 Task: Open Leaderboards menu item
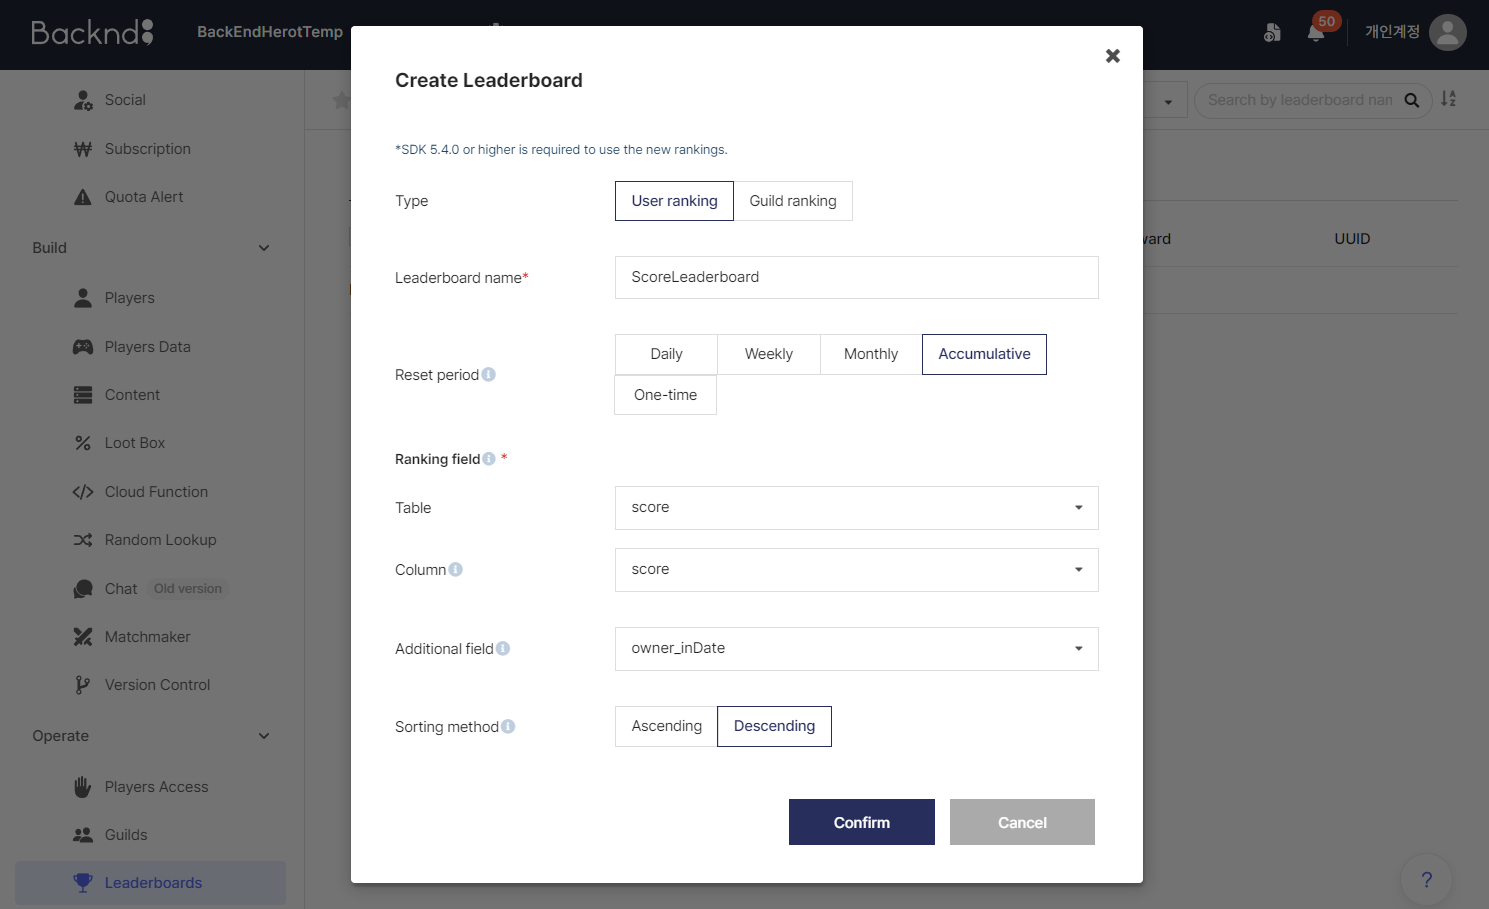[150, 883]
